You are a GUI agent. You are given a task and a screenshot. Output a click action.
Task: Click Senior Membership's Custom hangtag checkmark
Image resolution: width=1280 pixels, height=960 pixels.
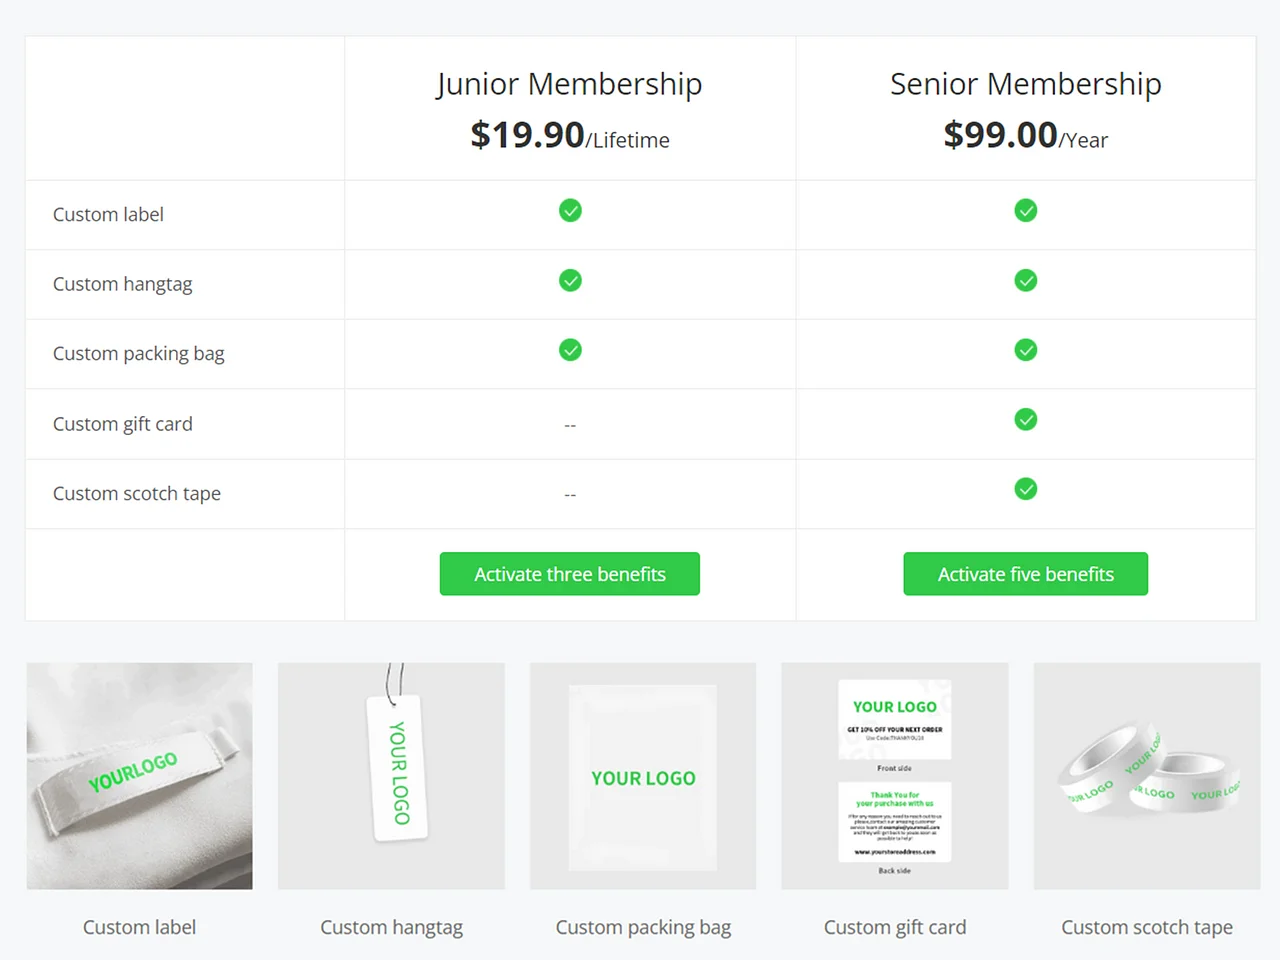(x=1026, y=280)
